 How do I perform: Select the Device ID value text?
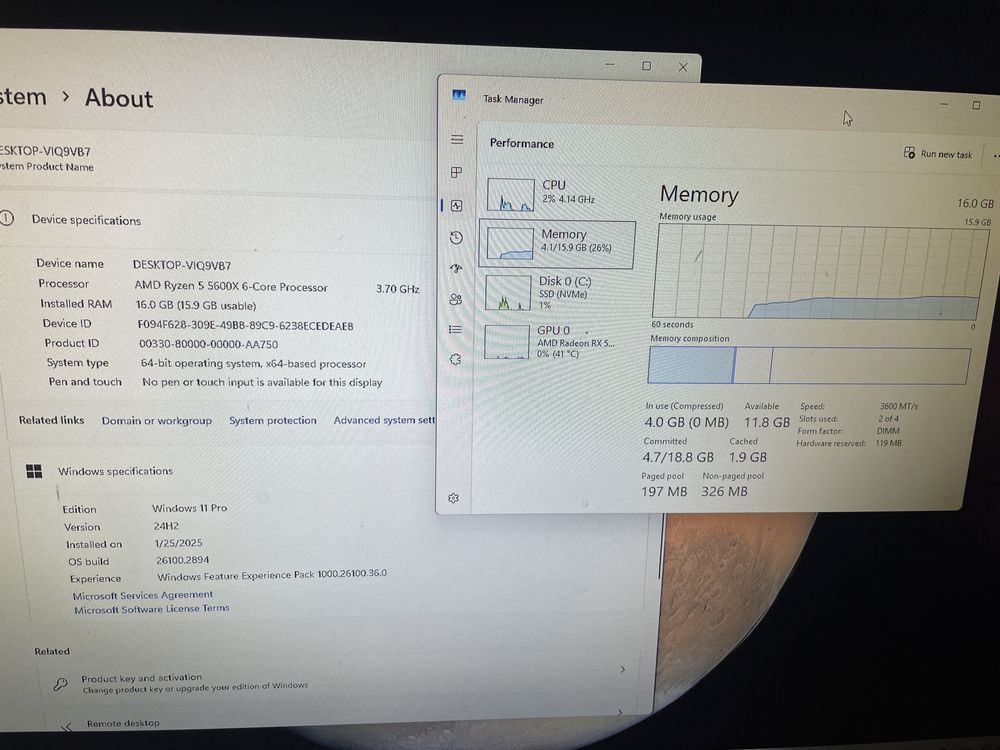click(246, 325)
